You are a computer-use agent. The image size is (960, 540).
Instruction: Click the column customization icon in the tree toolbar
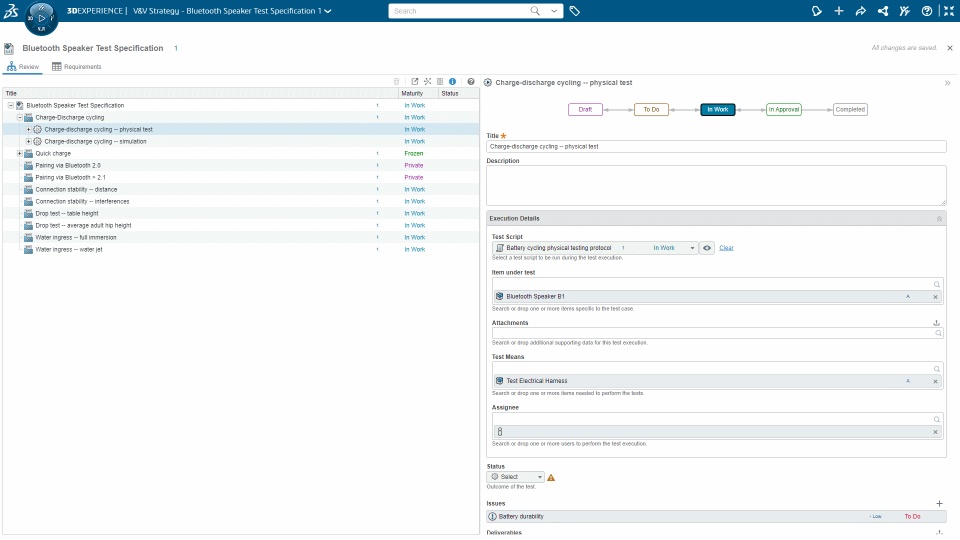click(x=440, y=81)
